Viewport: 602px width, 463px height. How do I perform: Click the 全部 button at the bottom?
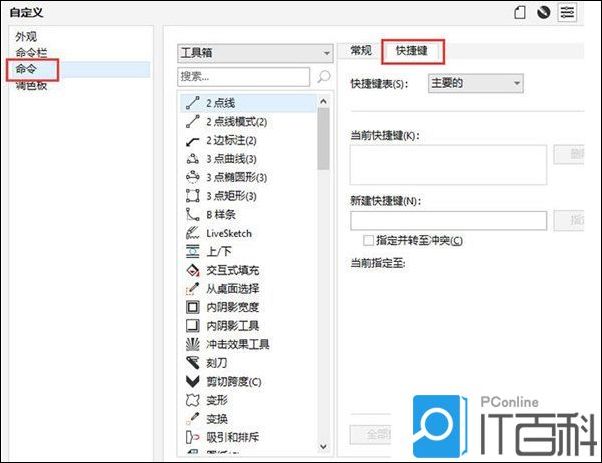(x=370, y=435)
